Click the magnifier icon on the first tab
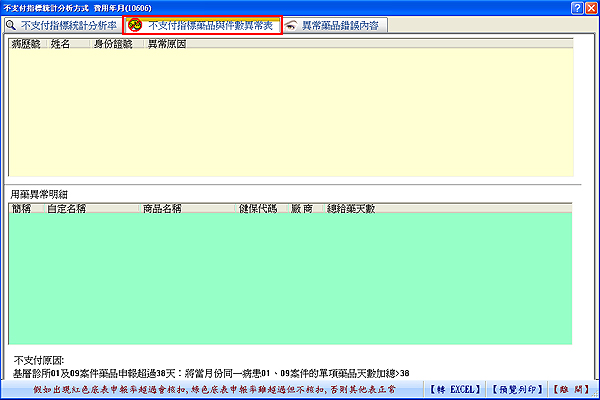The height and width of the screenshot is (400, 600). (12, 25)
